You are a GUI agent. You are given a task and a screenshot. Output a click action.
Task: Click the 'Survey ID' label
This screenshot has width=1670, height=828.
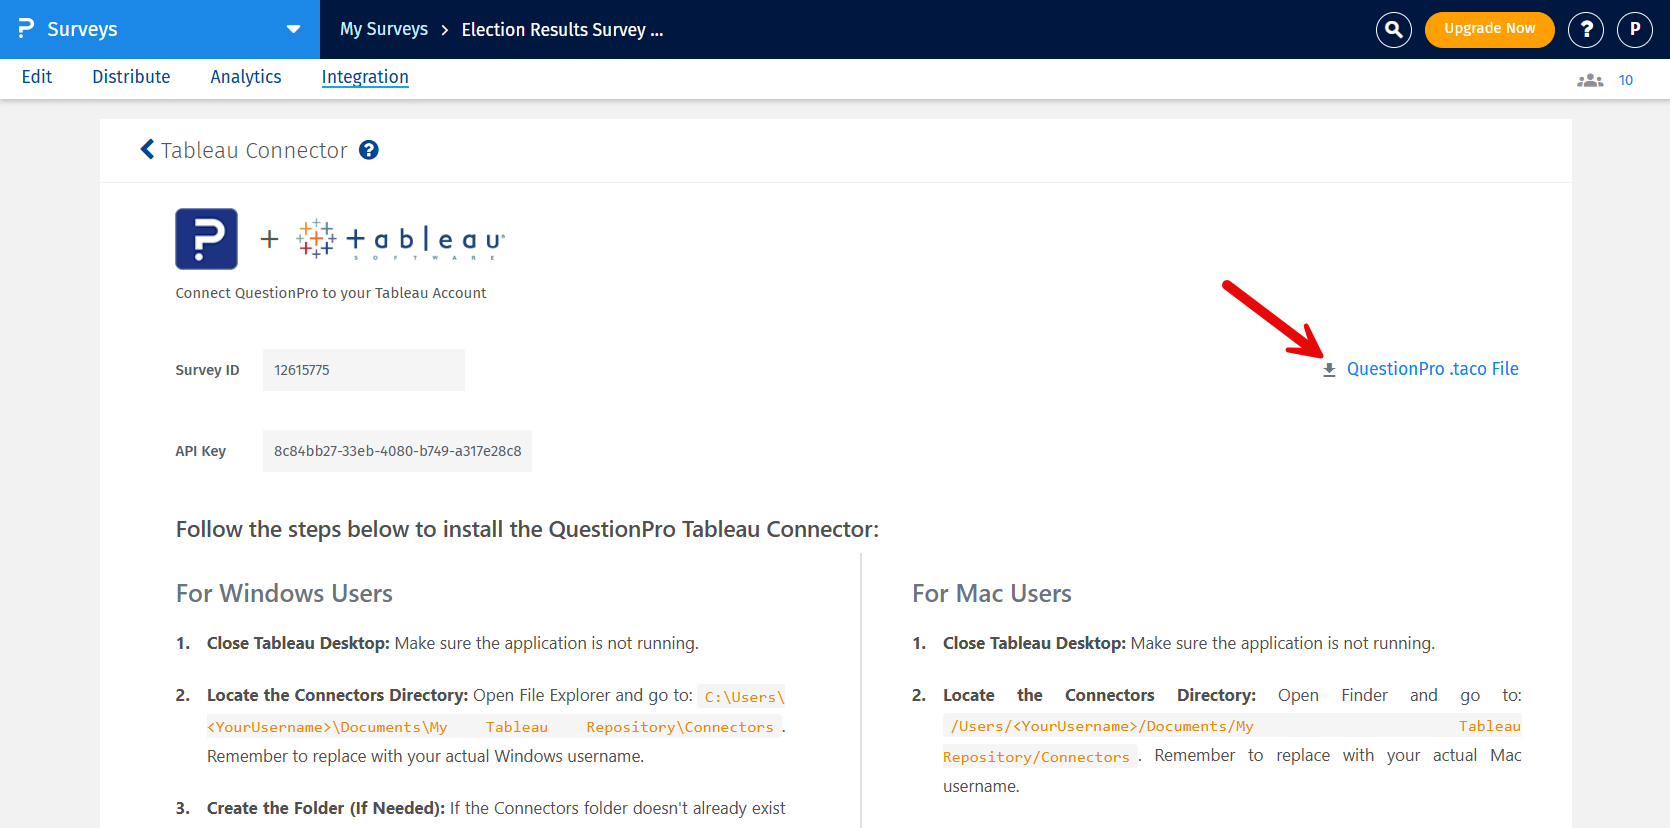(x=207, y=370)
